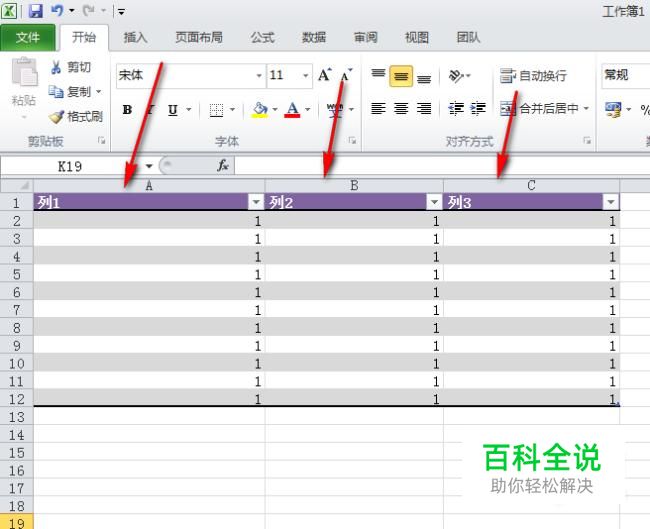Open the Borders dropdown arrow

[x=233, y=109]
